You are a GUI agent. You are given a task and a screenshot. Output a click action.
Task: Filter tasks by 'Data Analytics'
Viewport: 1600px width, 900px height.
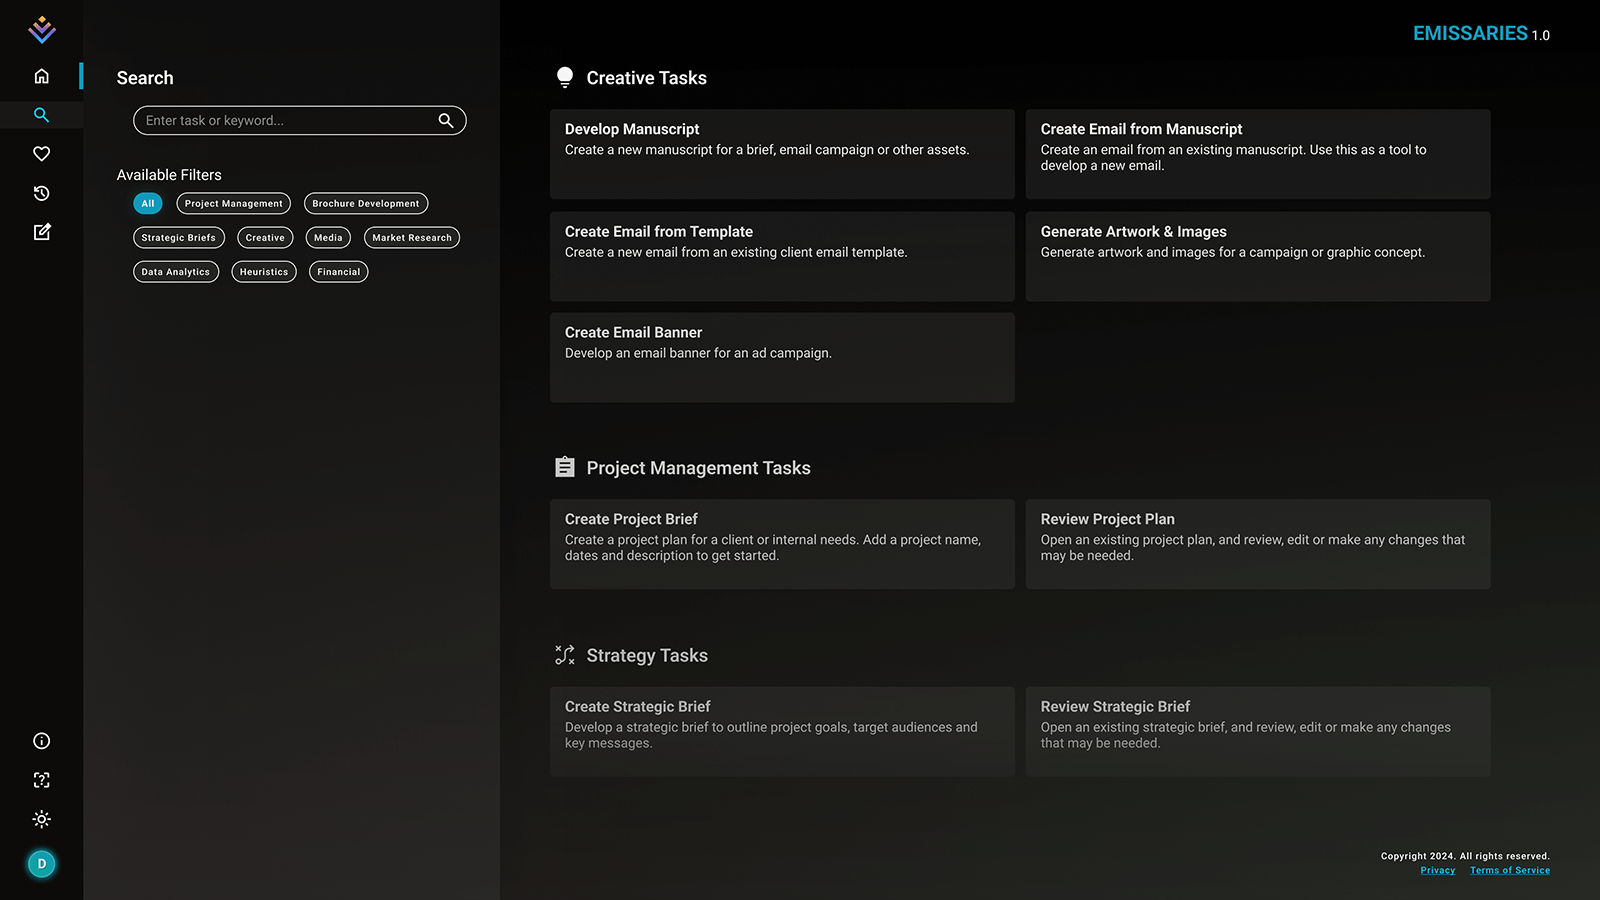pos(175,272)
